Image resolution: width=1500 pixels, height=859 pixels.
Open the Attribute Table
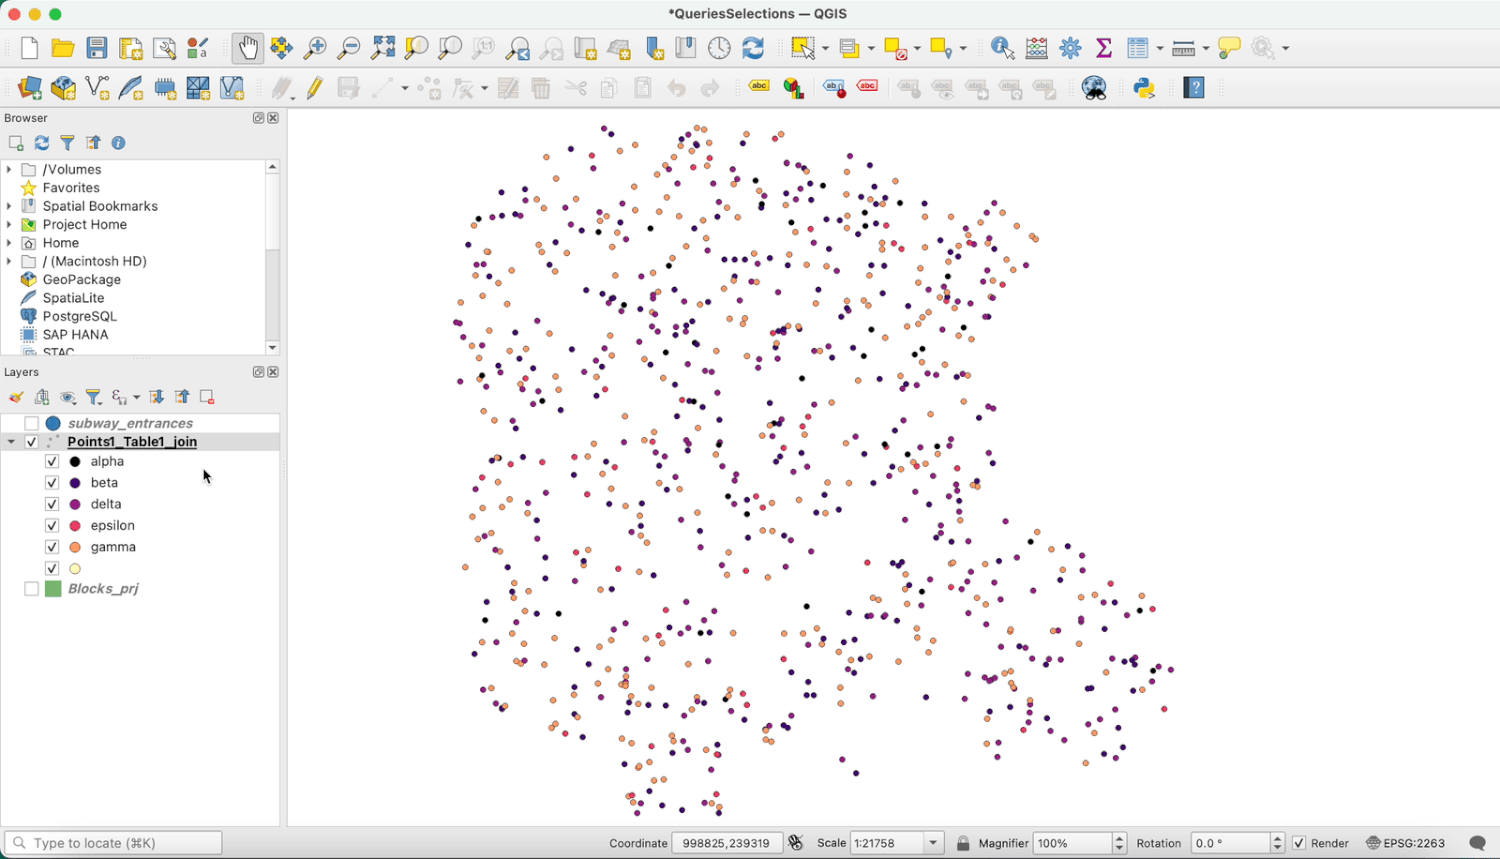tap(1137, 47)
